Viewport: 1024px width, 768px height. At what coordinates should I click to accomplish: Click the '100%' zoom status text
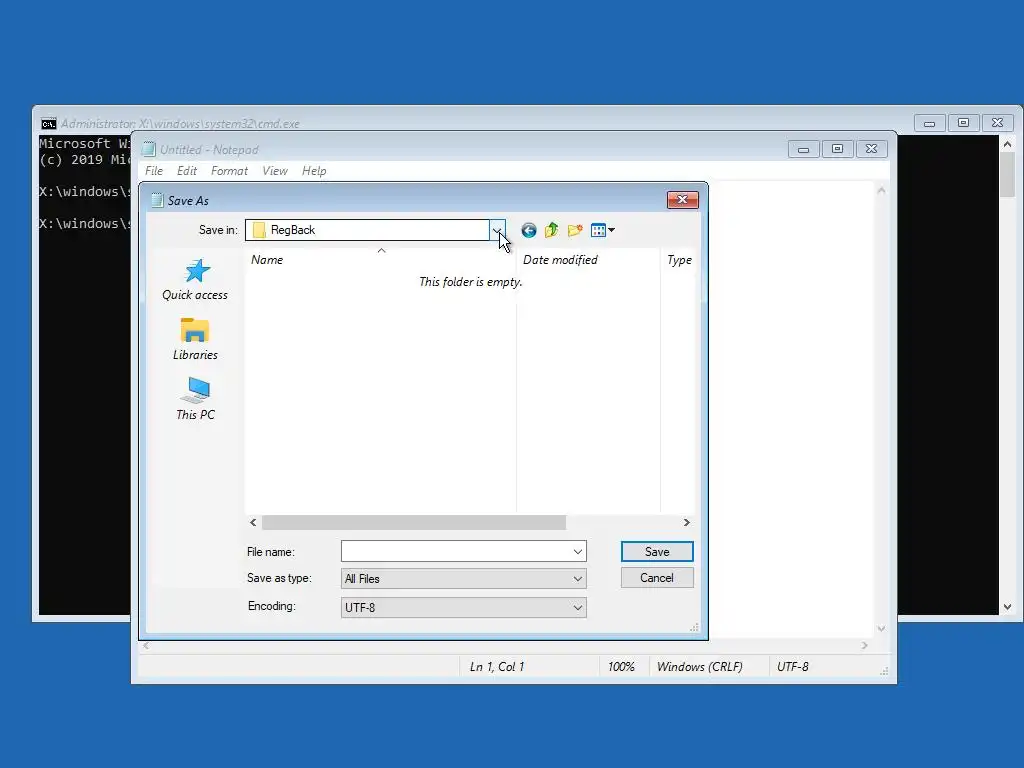click(621, 667)
